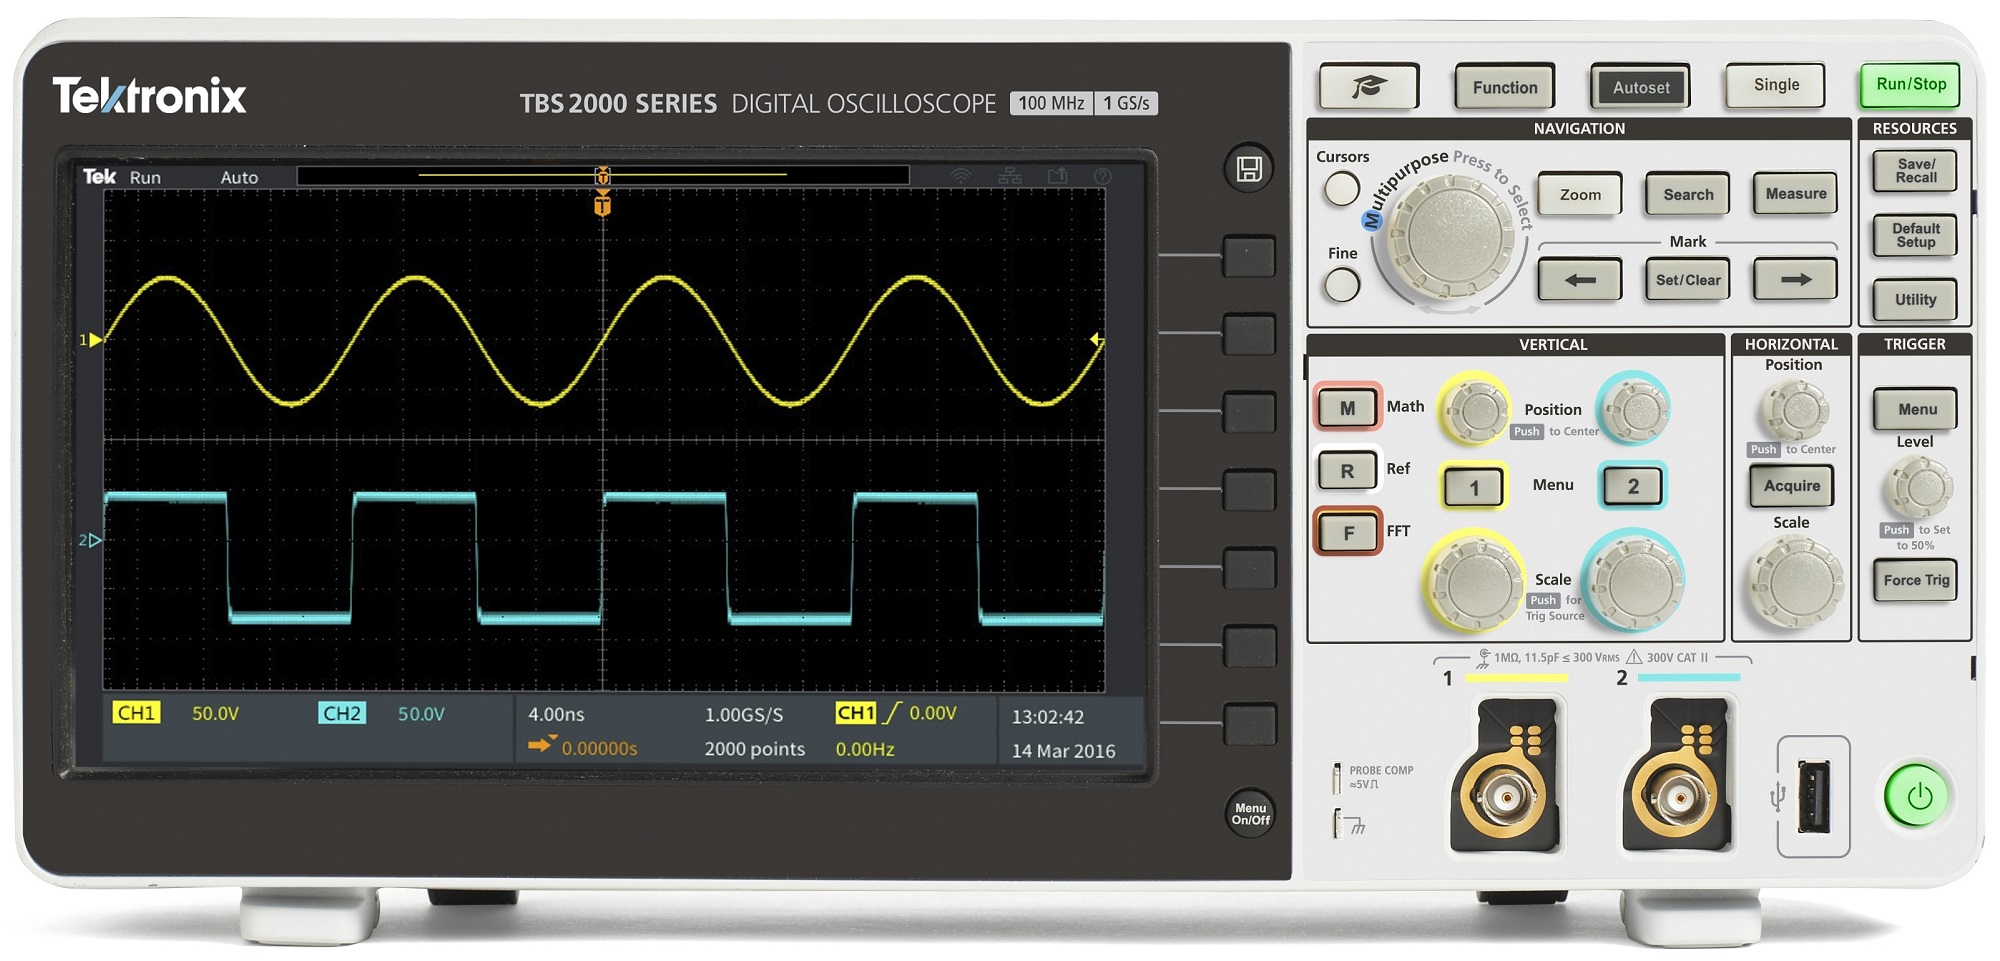Click the ground terminal below Probe Comp

[x=1338, y=825]
